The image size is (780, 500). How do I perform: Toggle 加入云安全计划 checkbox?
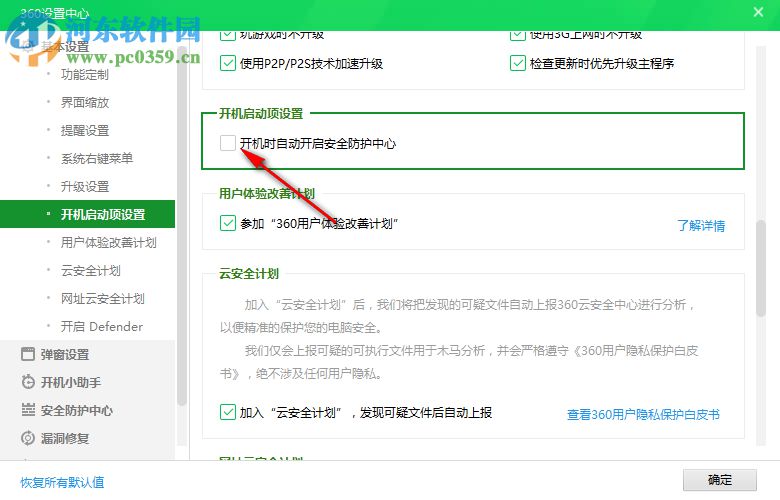point(227,412)
